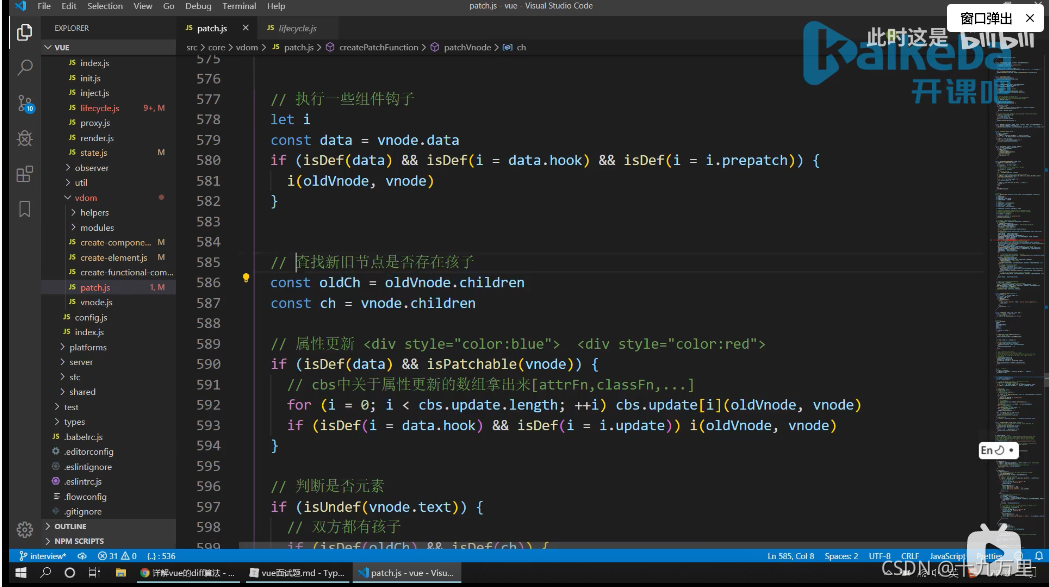
Task: Click vdom in the breadcrumb path
Action: click(x=247, y=48)
